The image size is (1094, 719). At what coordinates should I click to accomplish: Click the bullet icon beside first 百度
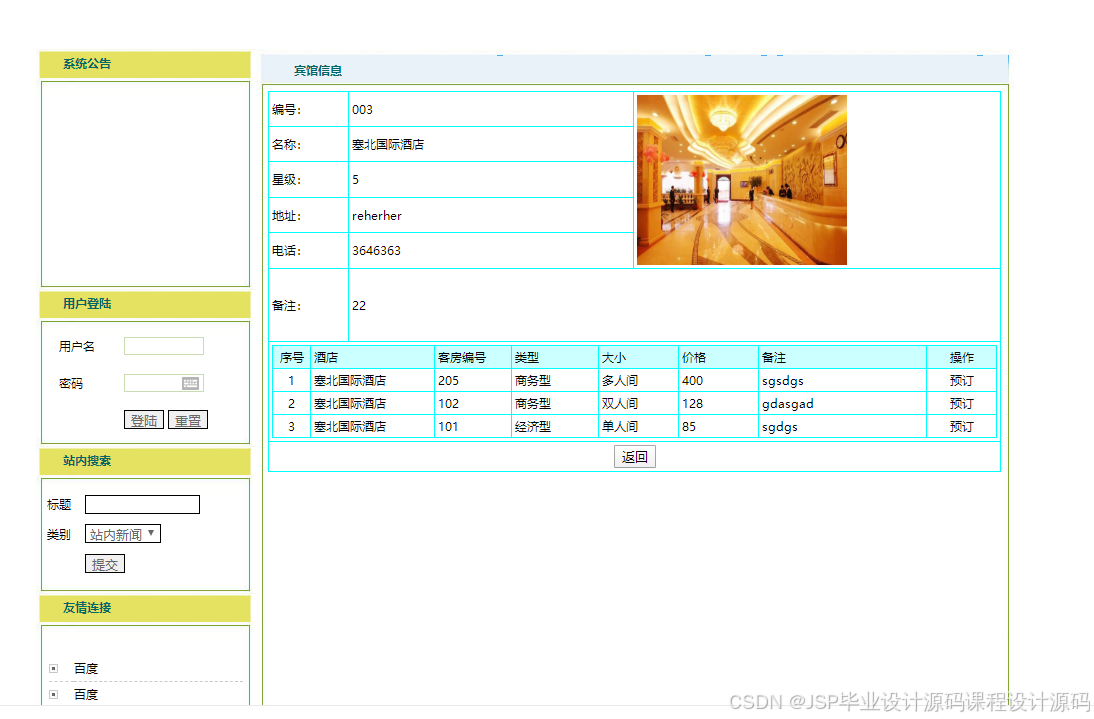54,669
